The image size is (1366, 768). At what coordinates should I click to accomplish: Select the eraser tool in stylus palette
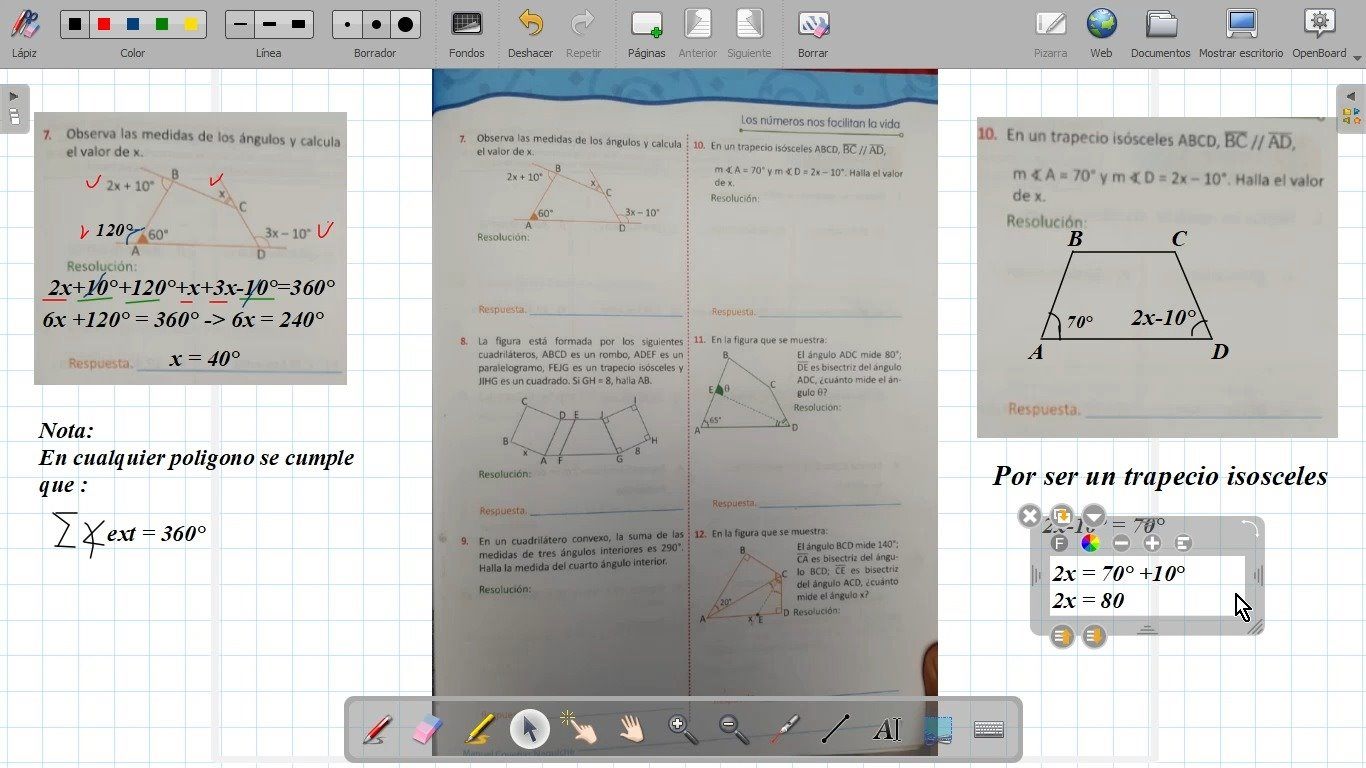[x=427, y=729]
